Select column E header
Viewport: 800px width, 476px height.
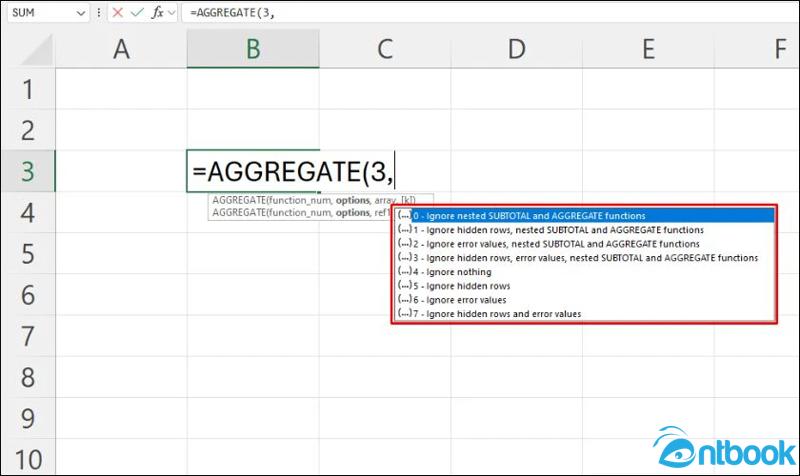tap(648, 49)
